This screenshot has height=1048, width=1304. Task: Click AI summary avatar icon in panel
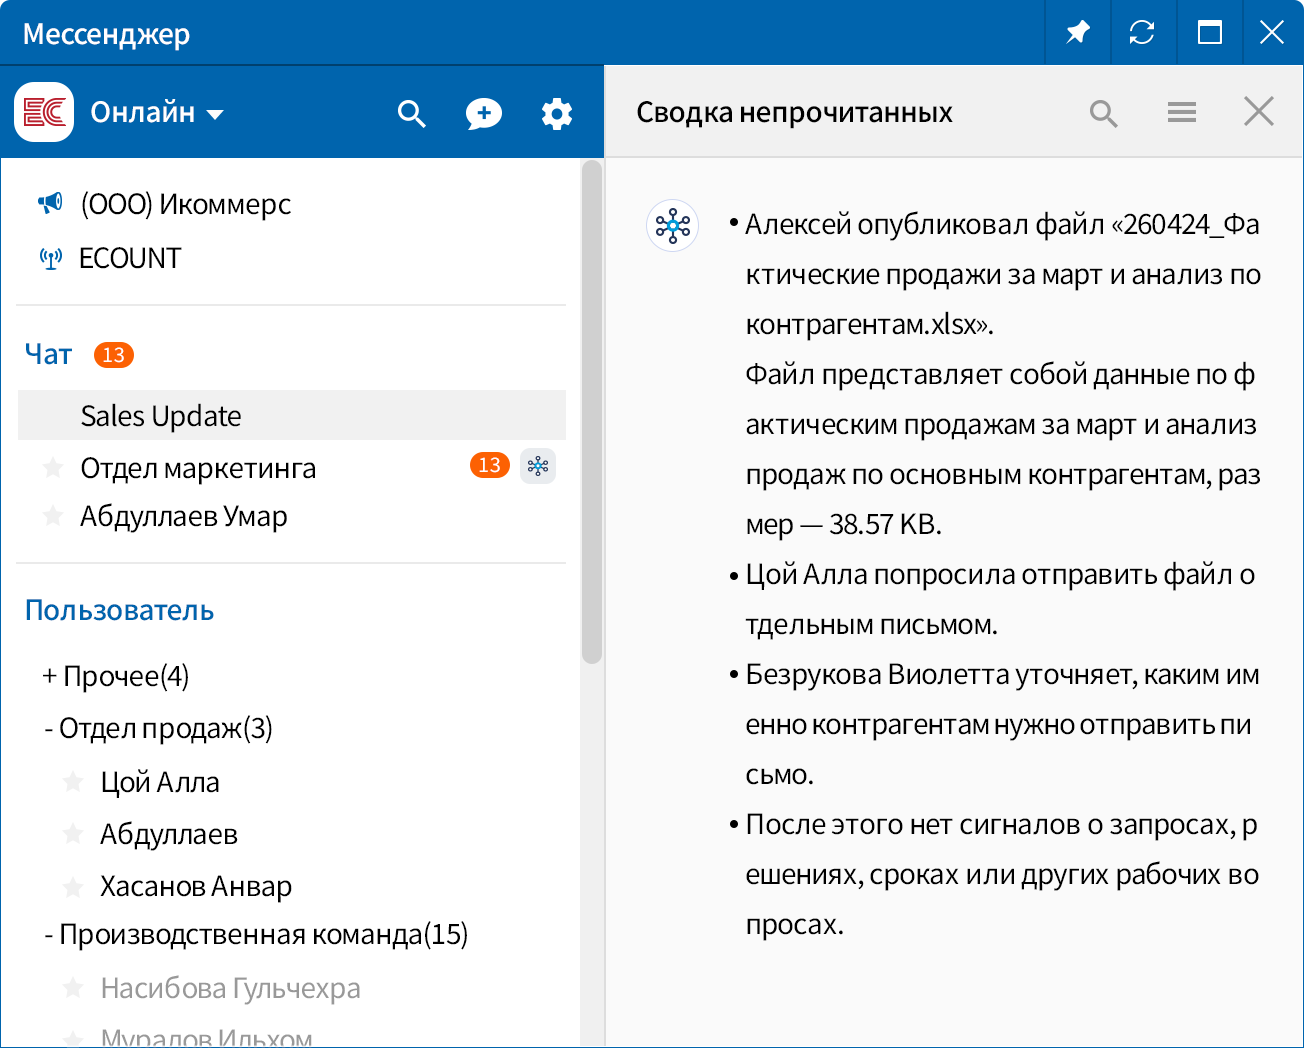click(673, 226)
